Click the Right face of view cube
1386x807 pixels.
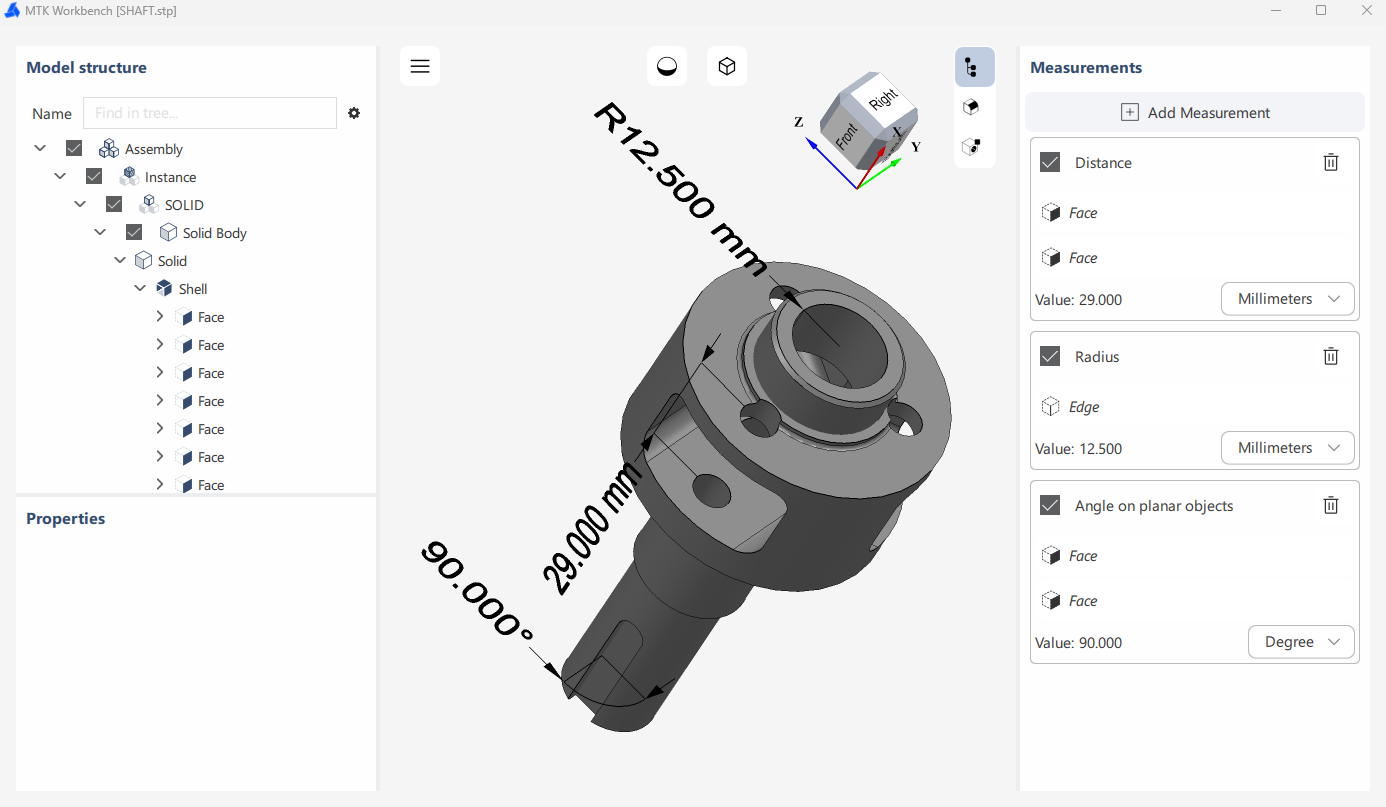point(882,100)
